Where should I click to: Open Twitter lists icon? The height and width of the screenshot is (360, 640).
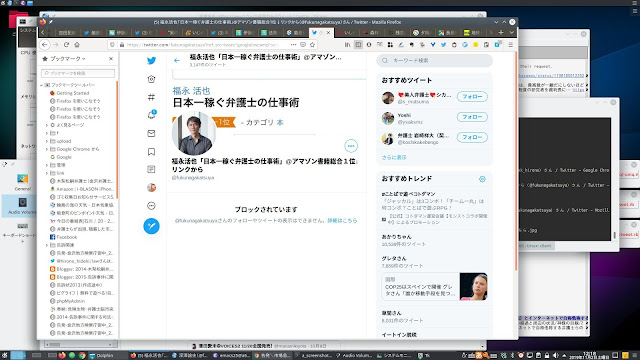151,169
